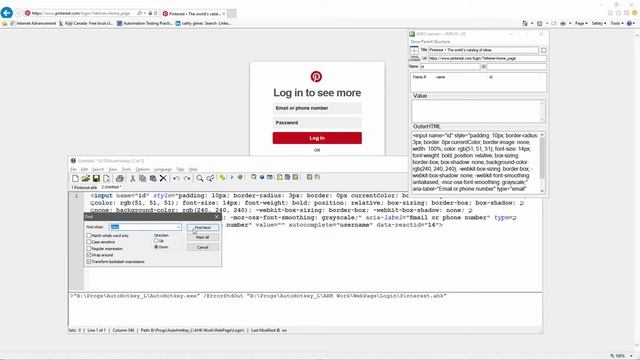The image size is (640, 360).
Task: Click the OuterHTML box vertical scrollbar
Action: pos(542,163)
